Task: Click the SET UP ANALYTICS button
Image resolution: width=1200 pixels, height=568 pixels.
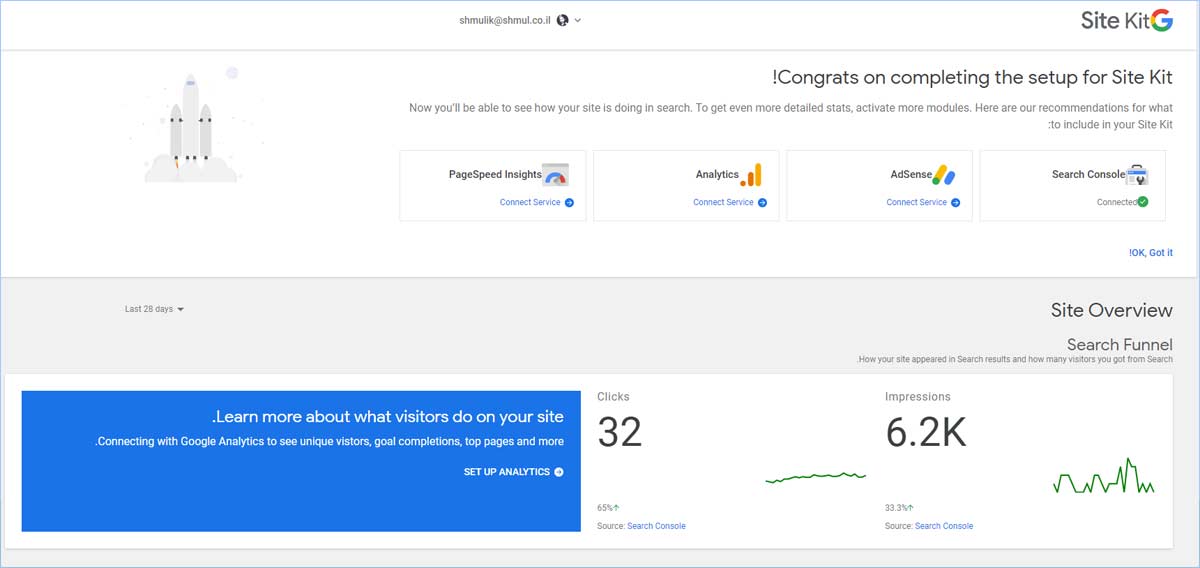Action: (514, 472)
